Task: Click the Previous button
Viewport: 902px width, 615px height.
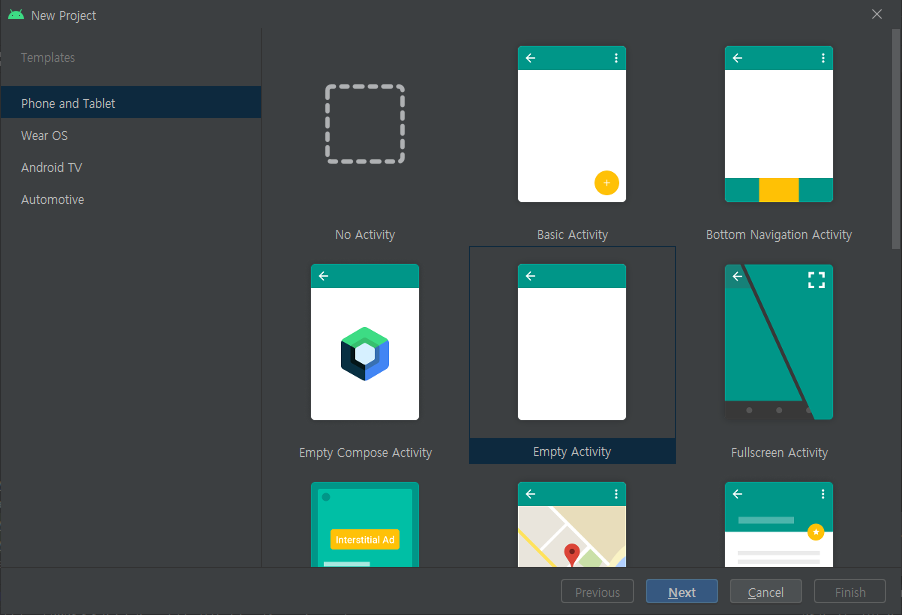Action: (x=597, y=591)
